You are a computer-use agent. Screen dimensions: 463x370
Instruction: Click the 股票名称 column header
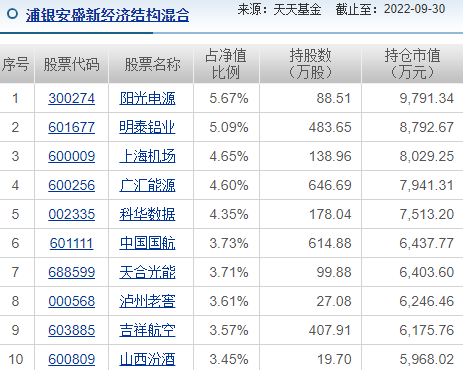click(151, 64)
